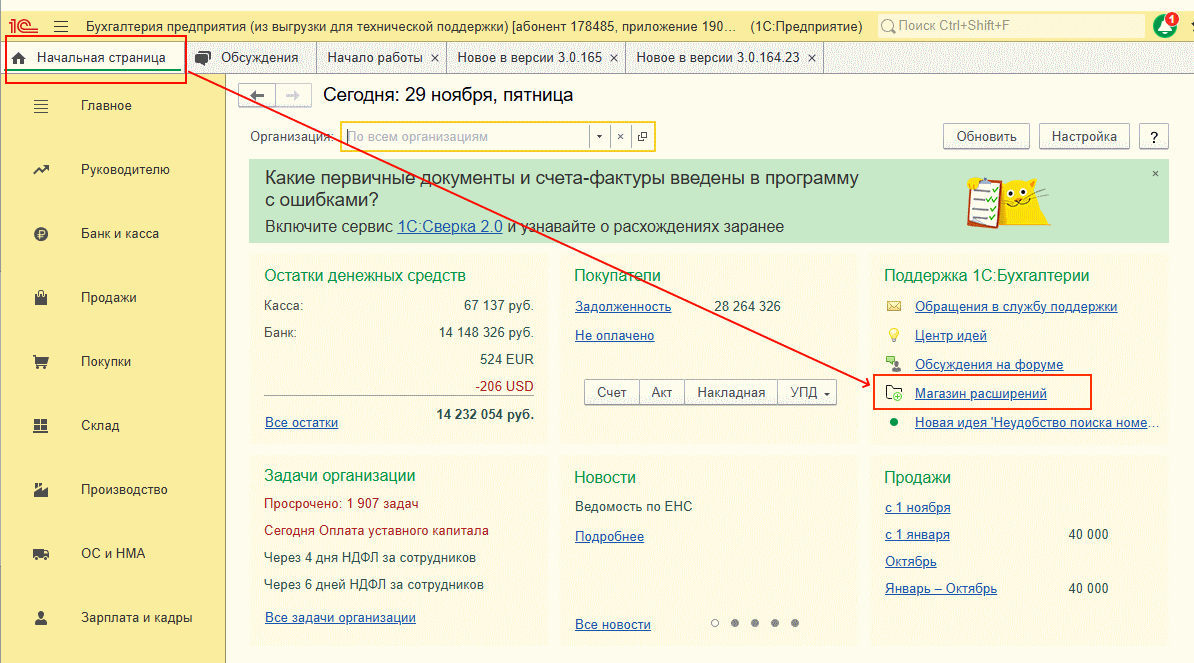
Task: Open the Руководителю section
Action: [x=126, y=170]
